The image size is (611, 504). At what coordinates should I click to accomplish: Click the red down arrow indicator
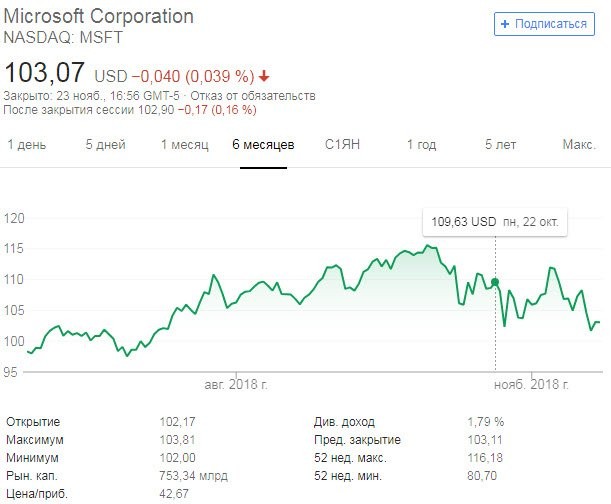[x=264, y=76]
